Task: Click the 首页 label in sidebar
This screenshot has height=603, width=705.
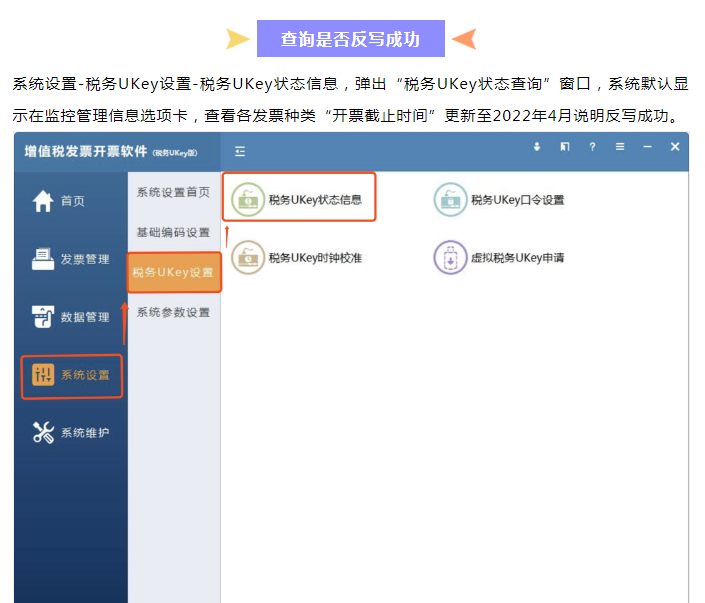Action: click(x=73, y=201)
